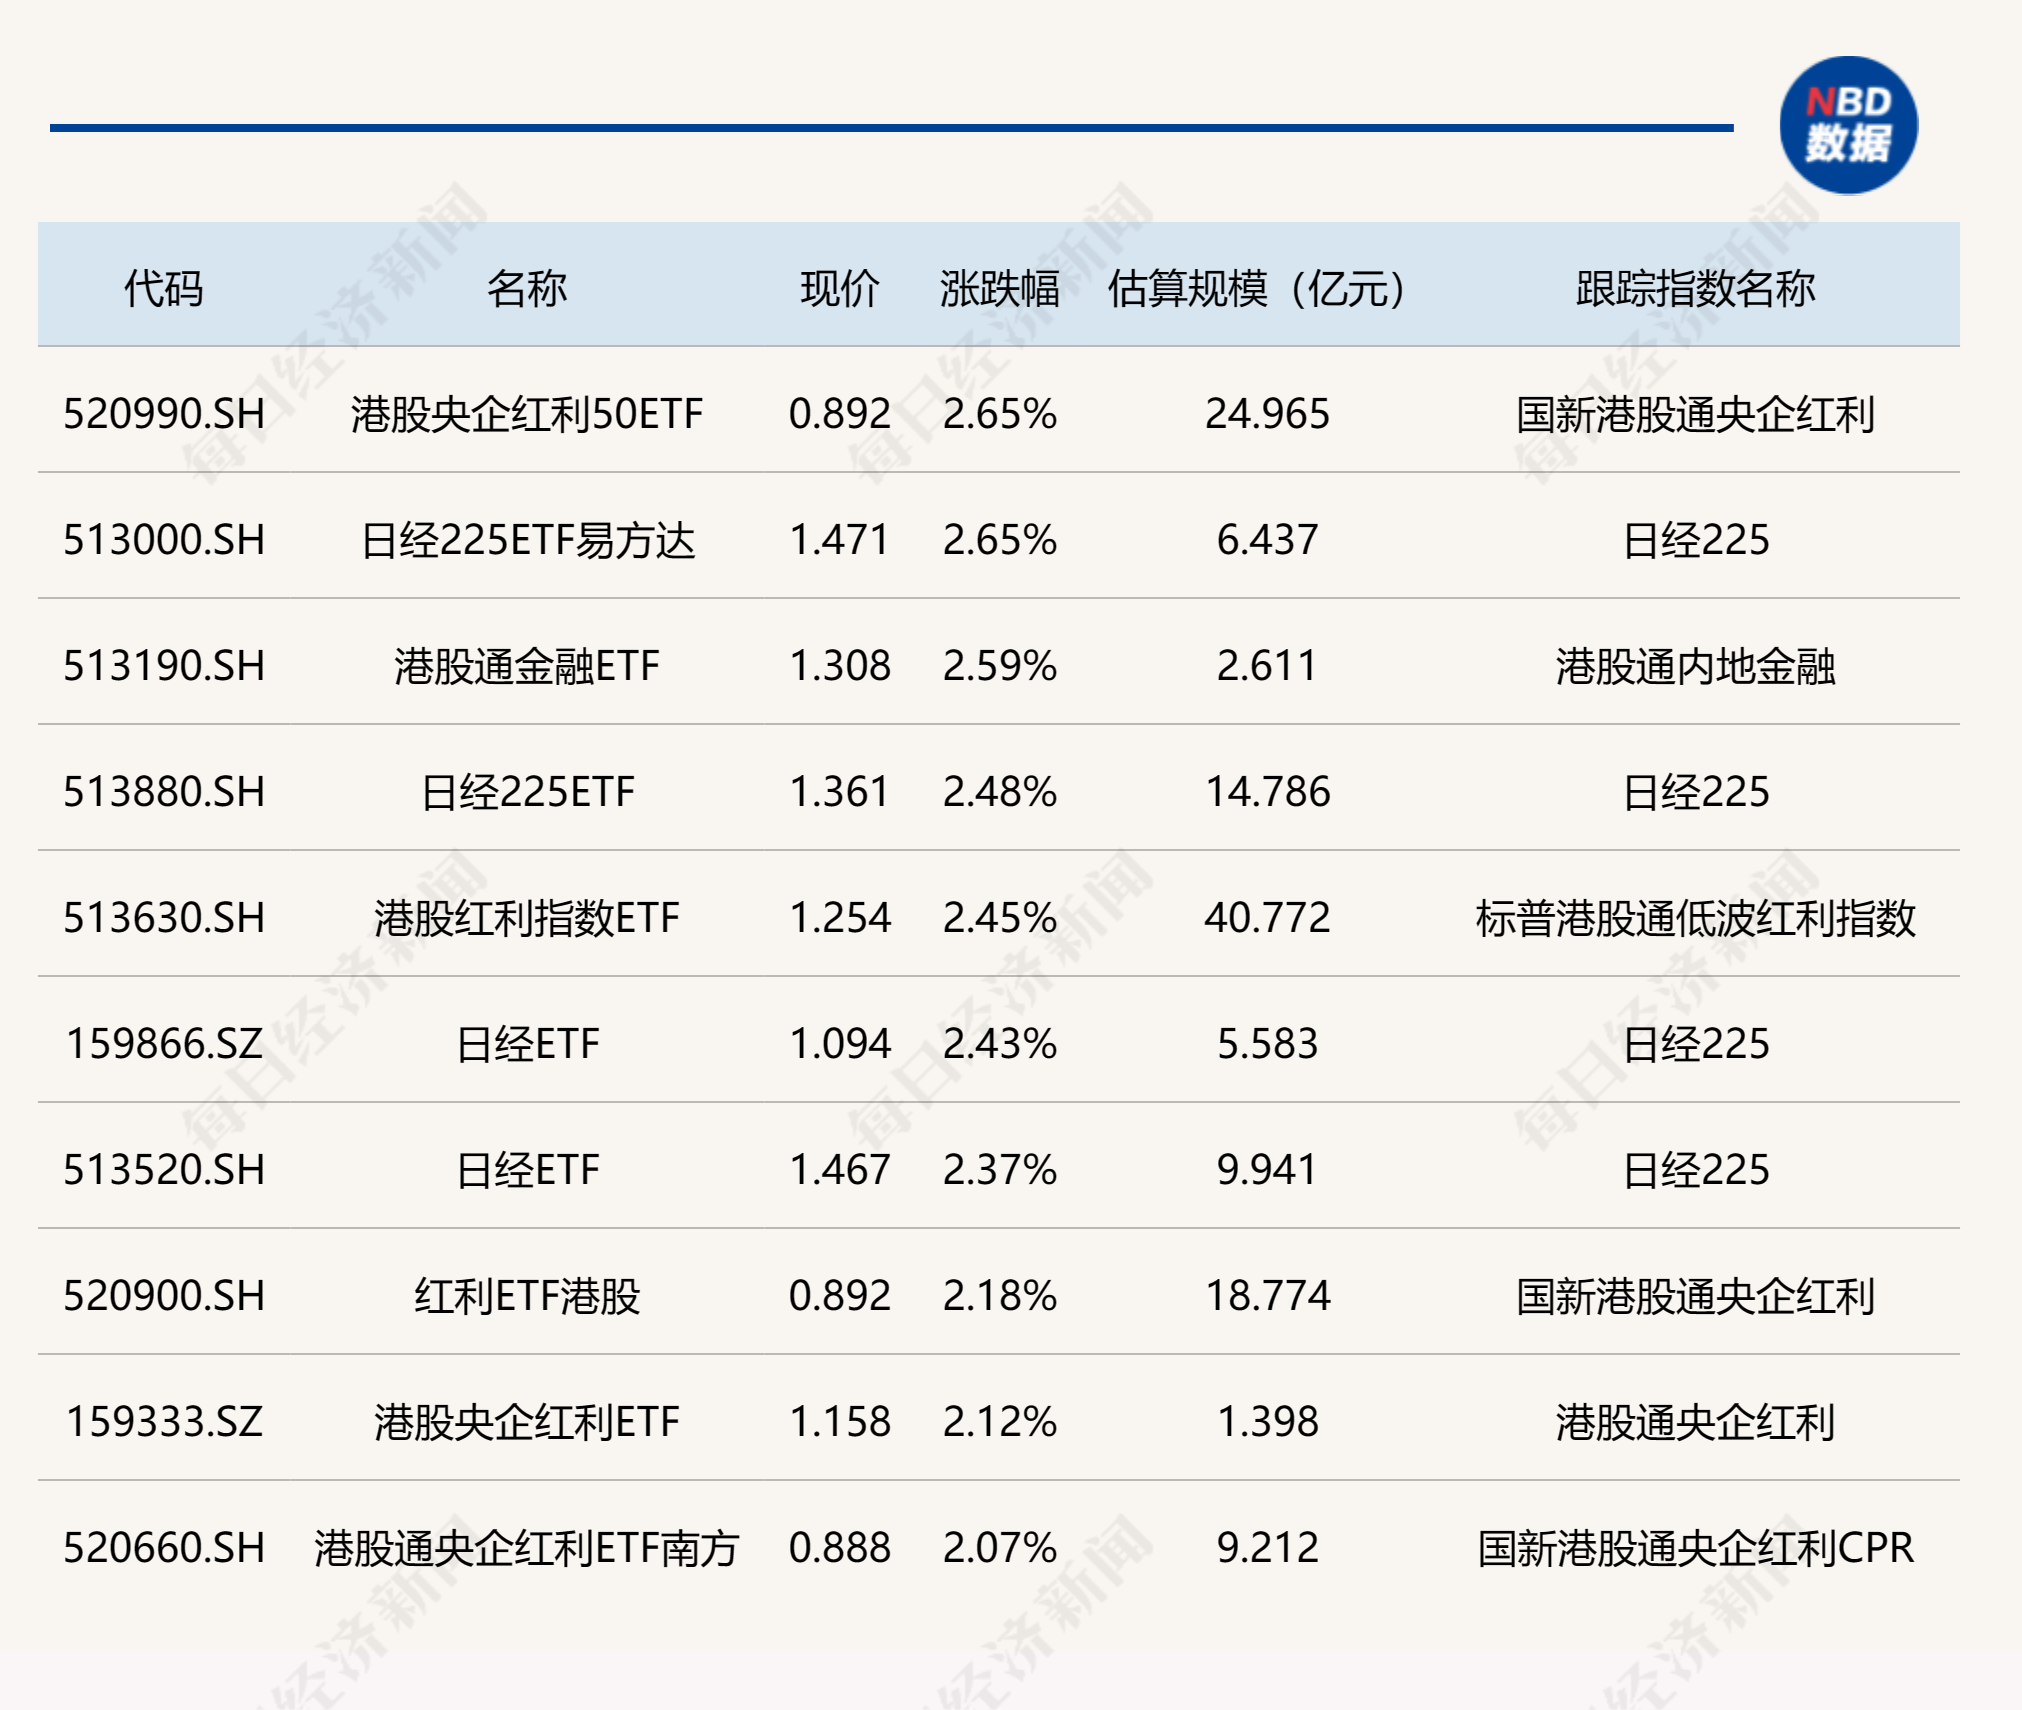Image resolution: width=2022 pixels, height=1710 pixels.
Task: Click price value 1.361
Action: click(x=840, y=791)
